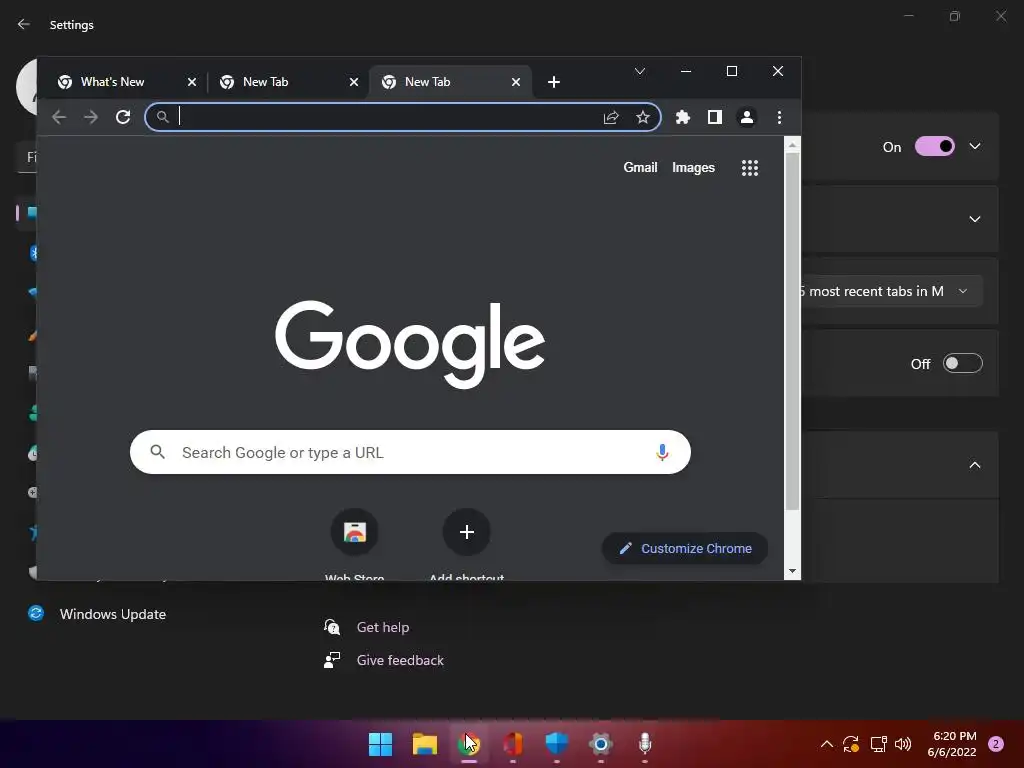Viewport: 1024px width, 768px height.
Task: Open Google Images link
Action: point(693,167)
